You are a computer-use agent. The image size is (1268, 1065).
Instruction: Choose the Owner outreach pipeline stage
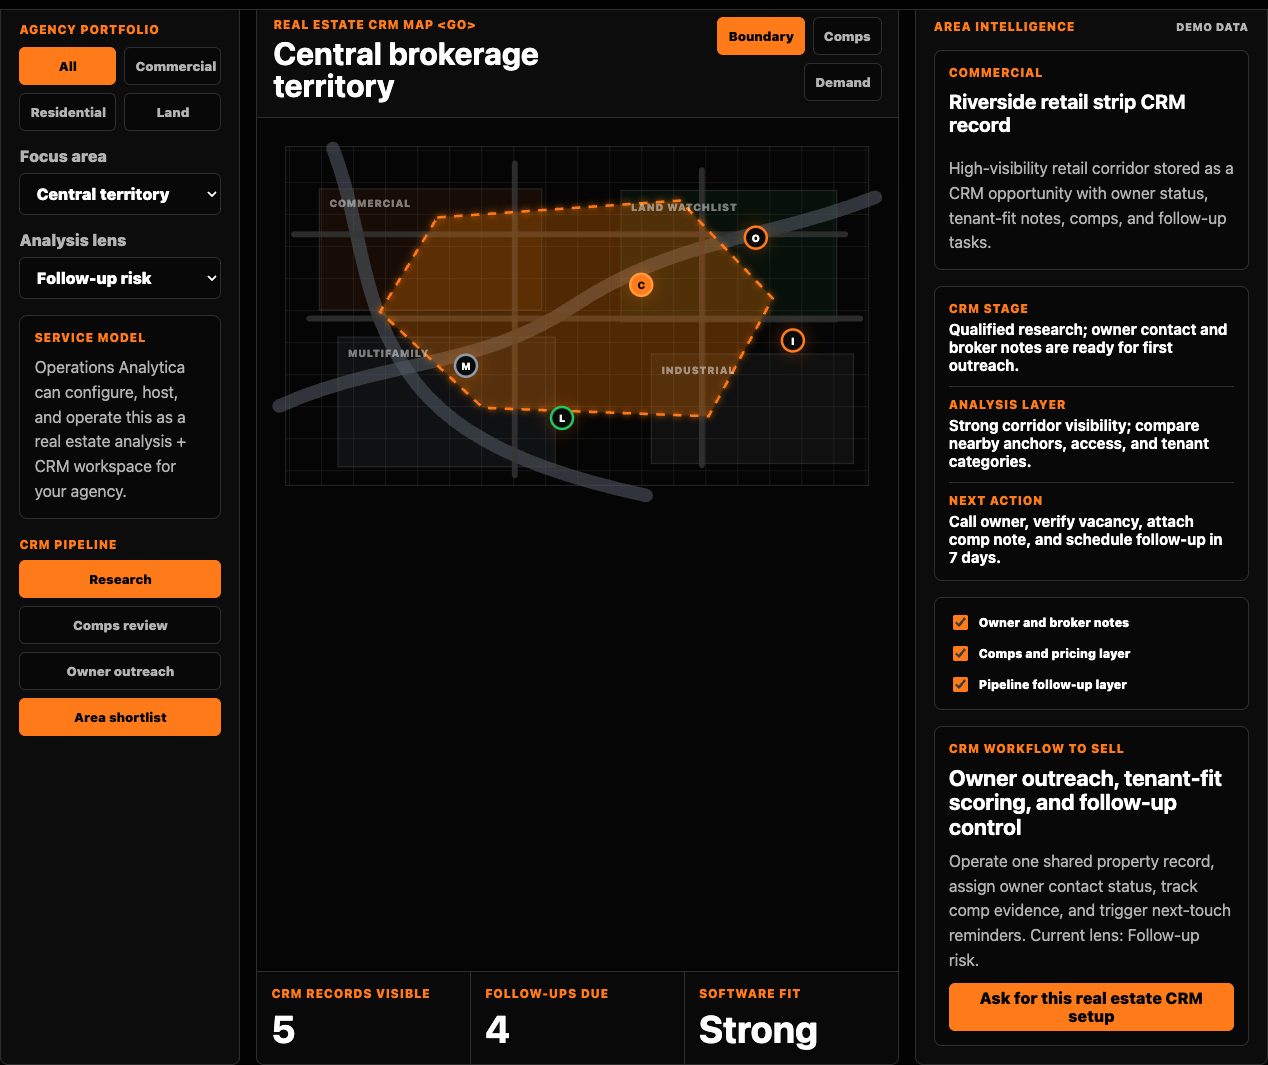tap(120, 671)
